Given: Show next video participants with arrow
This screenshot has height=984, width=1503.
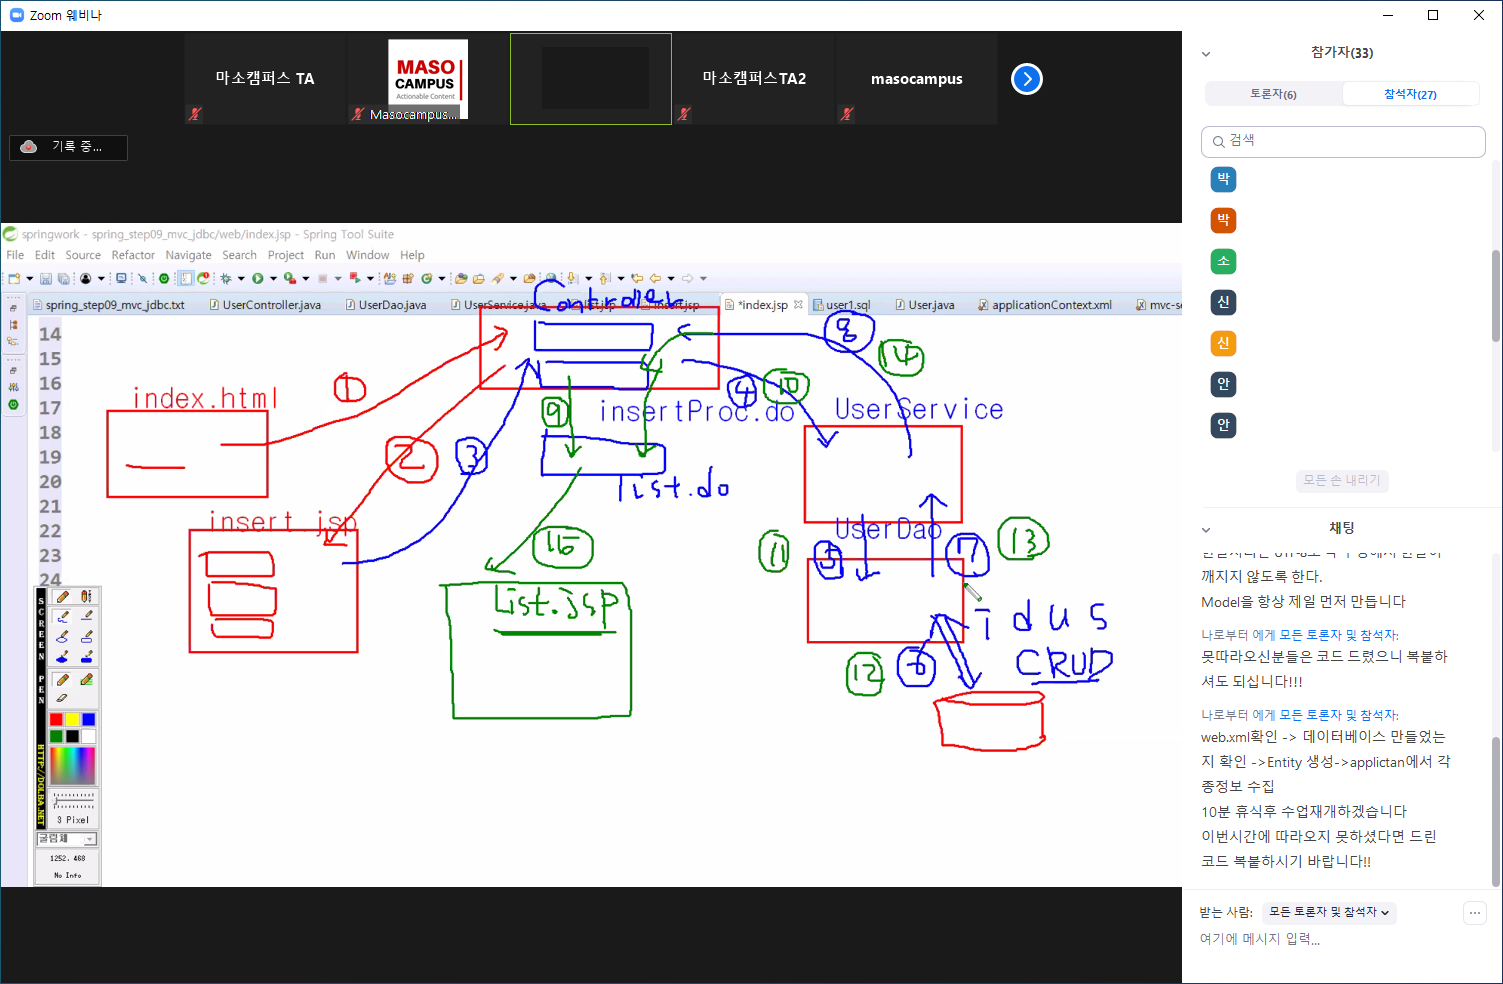Looking at the screenshot, I should 1026,79.
